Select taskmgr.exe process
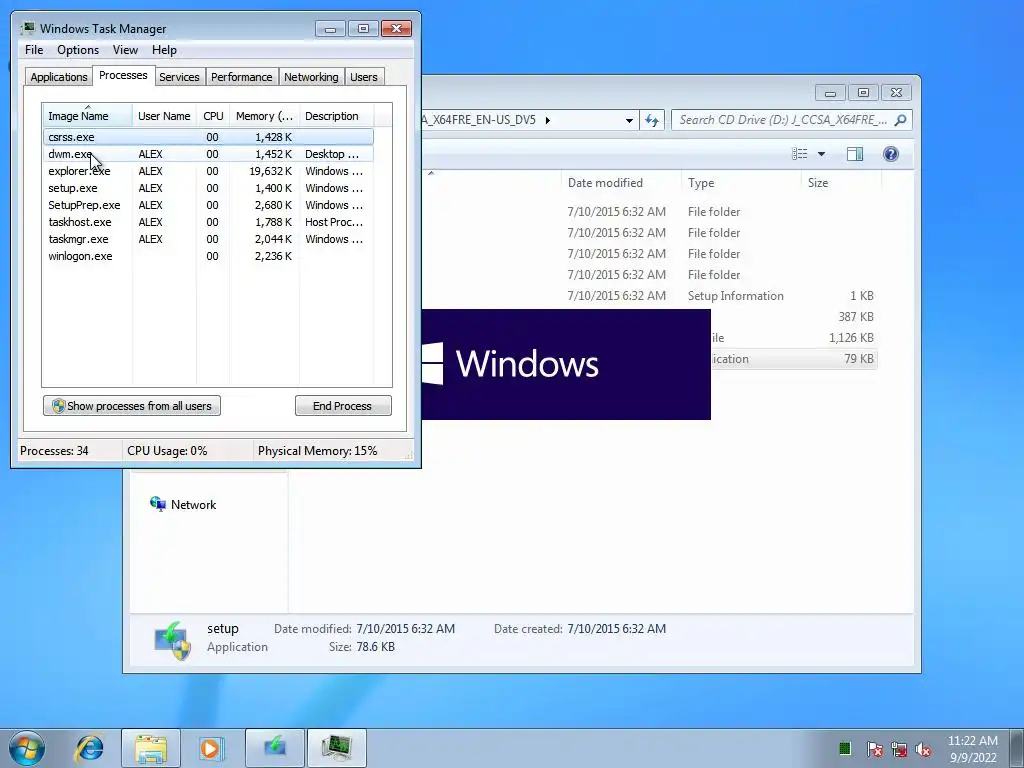This screenshot has width=1024, height=768. click(x=208, y=239)
